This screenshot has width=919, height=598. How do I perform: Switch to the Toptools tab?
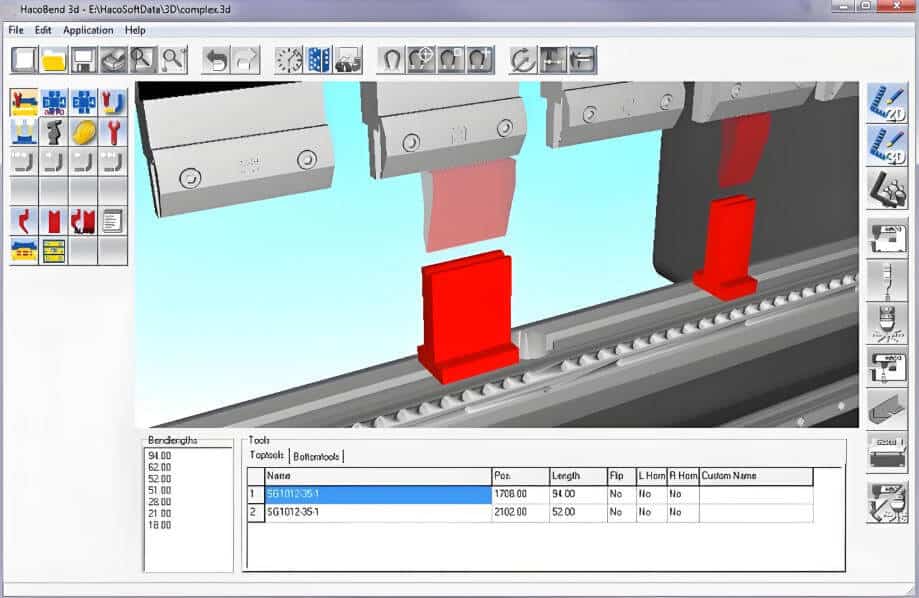tap(267, 456)
